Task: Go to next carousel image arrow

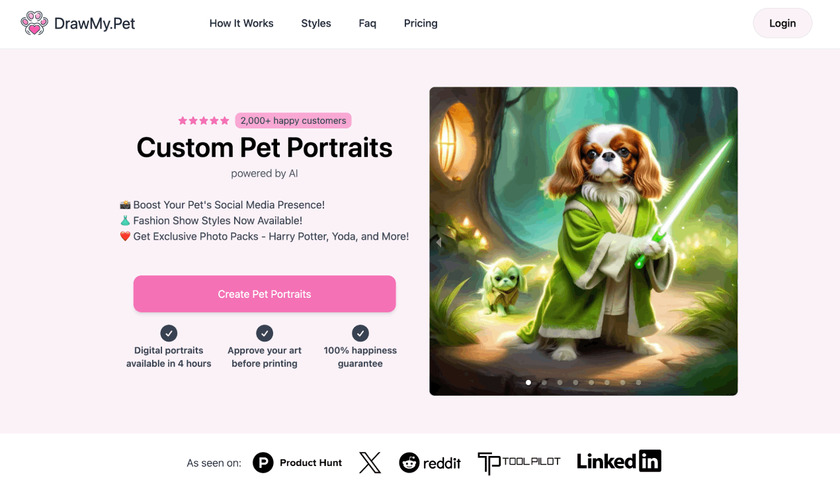Action: pyautogui.click(x=728, y=242)
